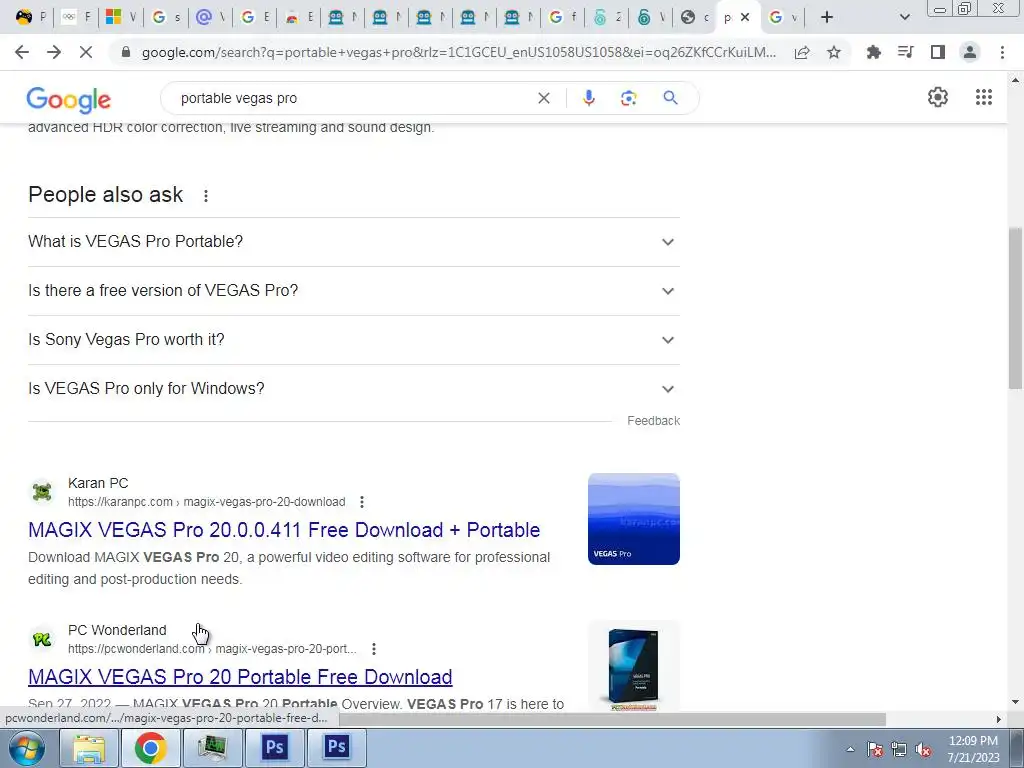Screen dimensions: 1024x768
Task: Open the Chrome extensions puzzle icon
Action: click(x=873, y=52)
